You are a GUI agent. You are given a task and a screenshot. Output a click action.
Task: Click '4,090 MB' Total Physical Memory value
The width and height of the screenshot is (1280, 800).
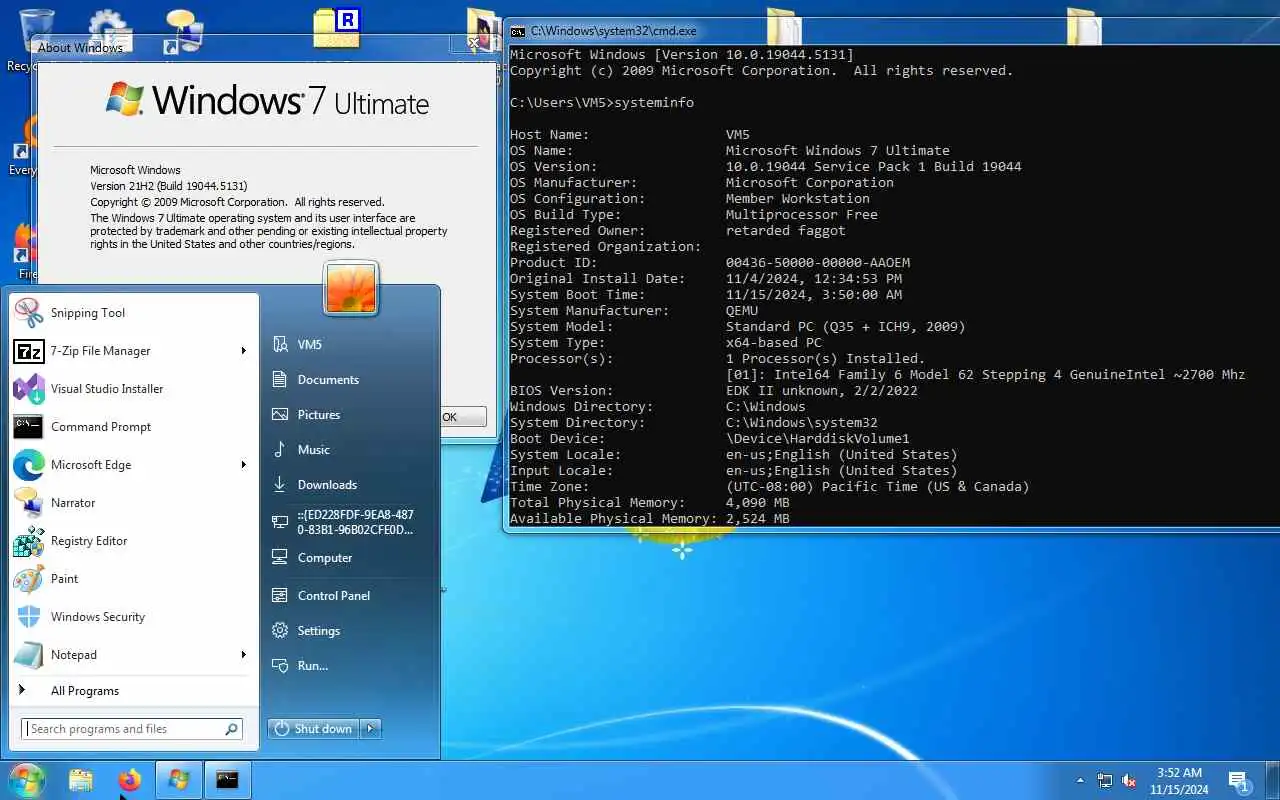point(758,503)
